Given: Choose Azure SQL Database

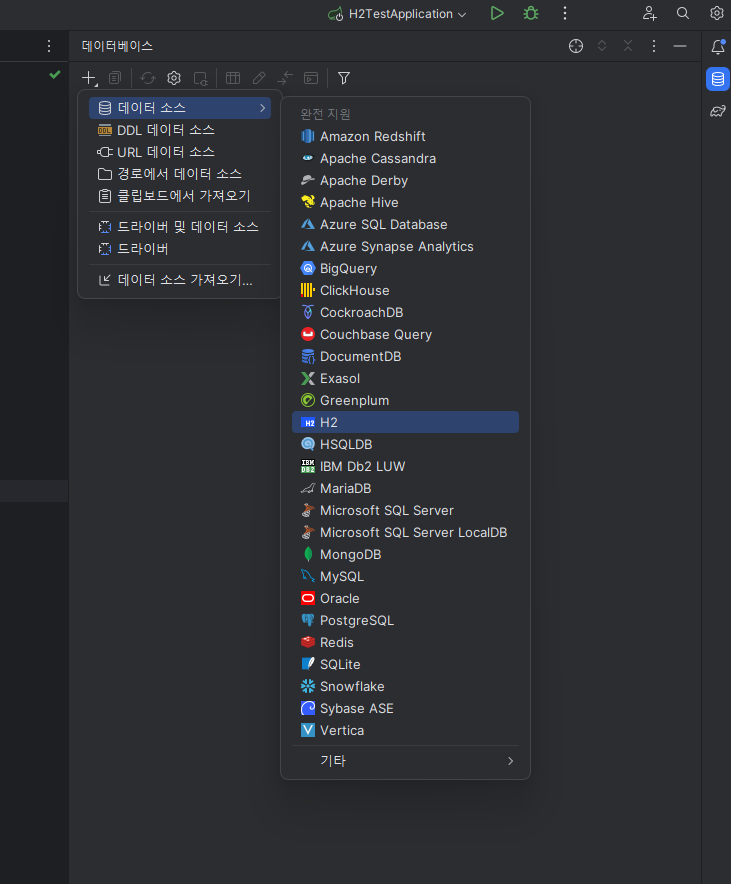Looking at the screenshot, I should pos(405,224).
